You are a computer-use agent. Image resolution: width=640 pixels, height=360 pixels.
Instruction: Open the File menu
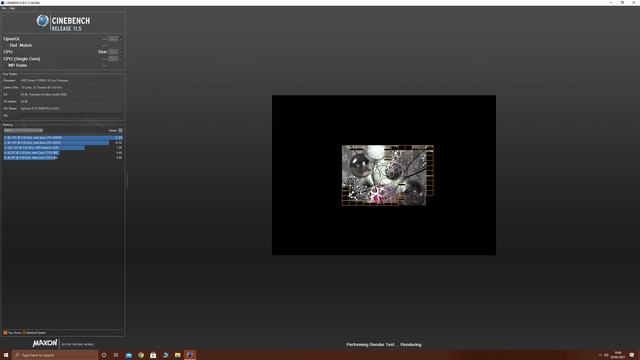pyautogui.click(x=4, y=8)
